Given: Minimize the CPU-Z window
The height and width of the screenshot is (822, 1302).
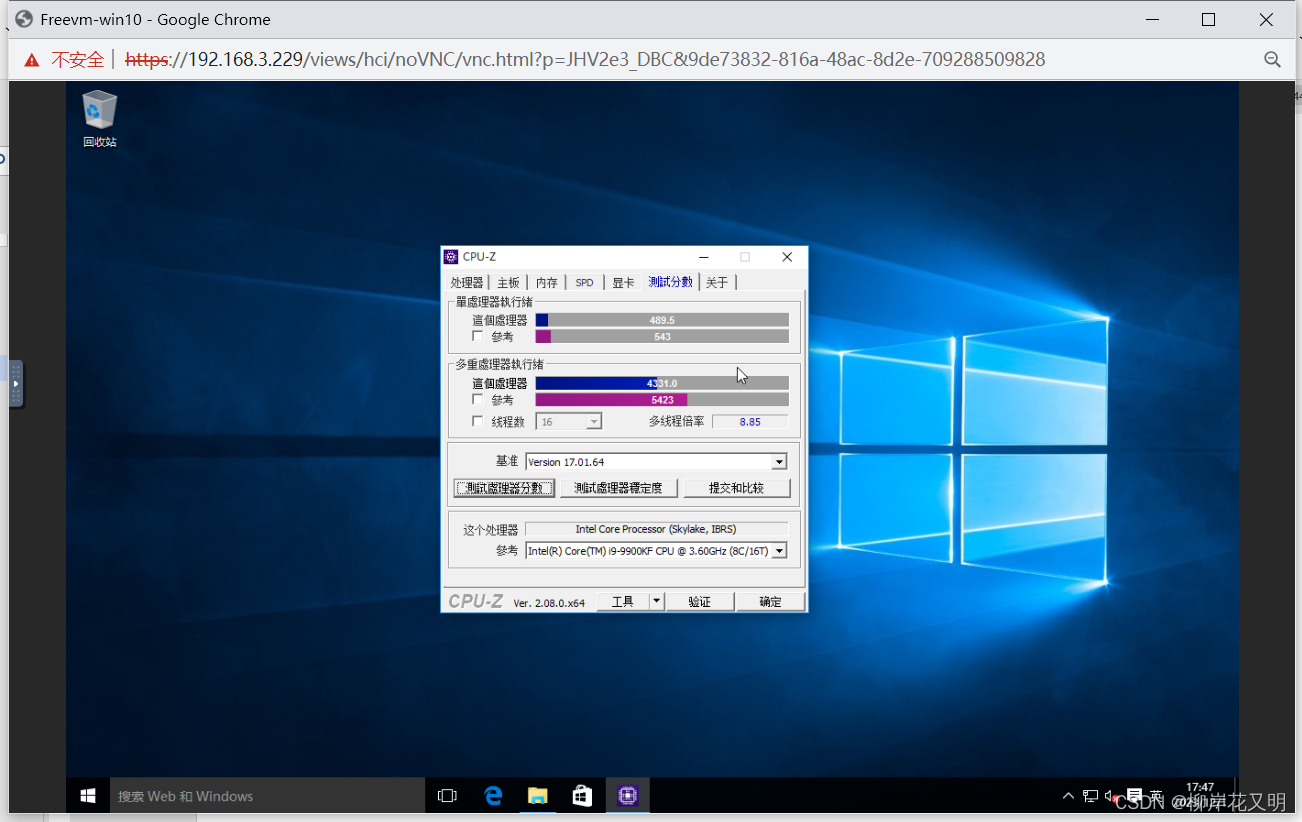Looking at the screenshot, I should coord(704,257).
